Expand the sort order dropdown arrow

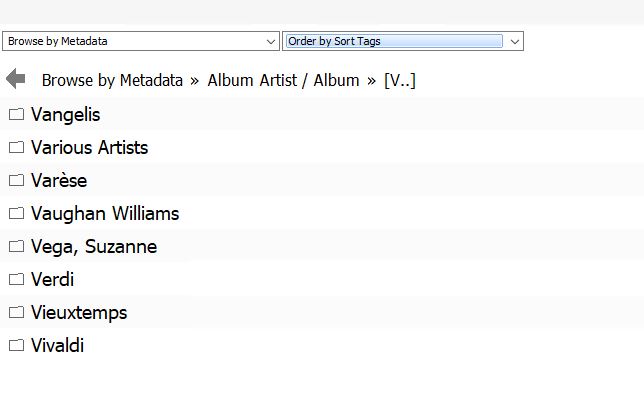tap(515, 41)
